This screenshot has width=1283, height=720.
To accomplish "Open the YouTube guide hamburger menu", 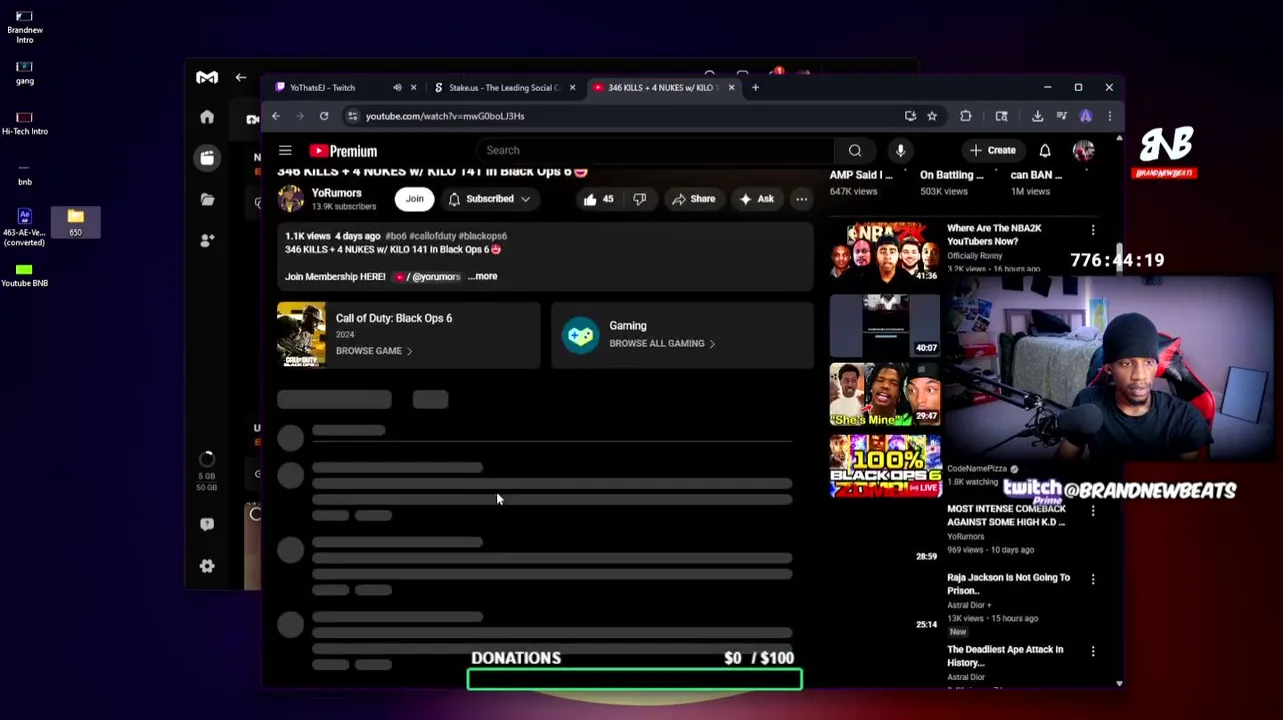I will tap(285, 151).
